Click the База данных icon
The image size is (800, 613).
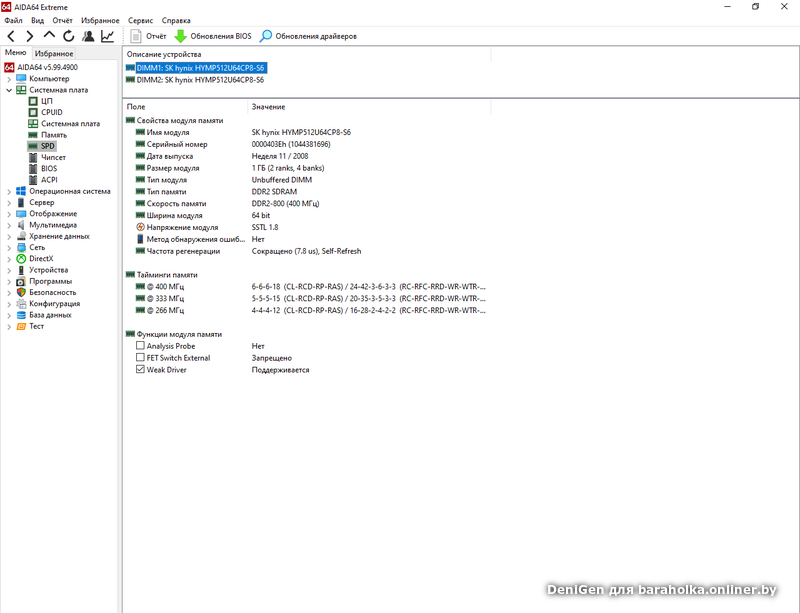[21, 315]
